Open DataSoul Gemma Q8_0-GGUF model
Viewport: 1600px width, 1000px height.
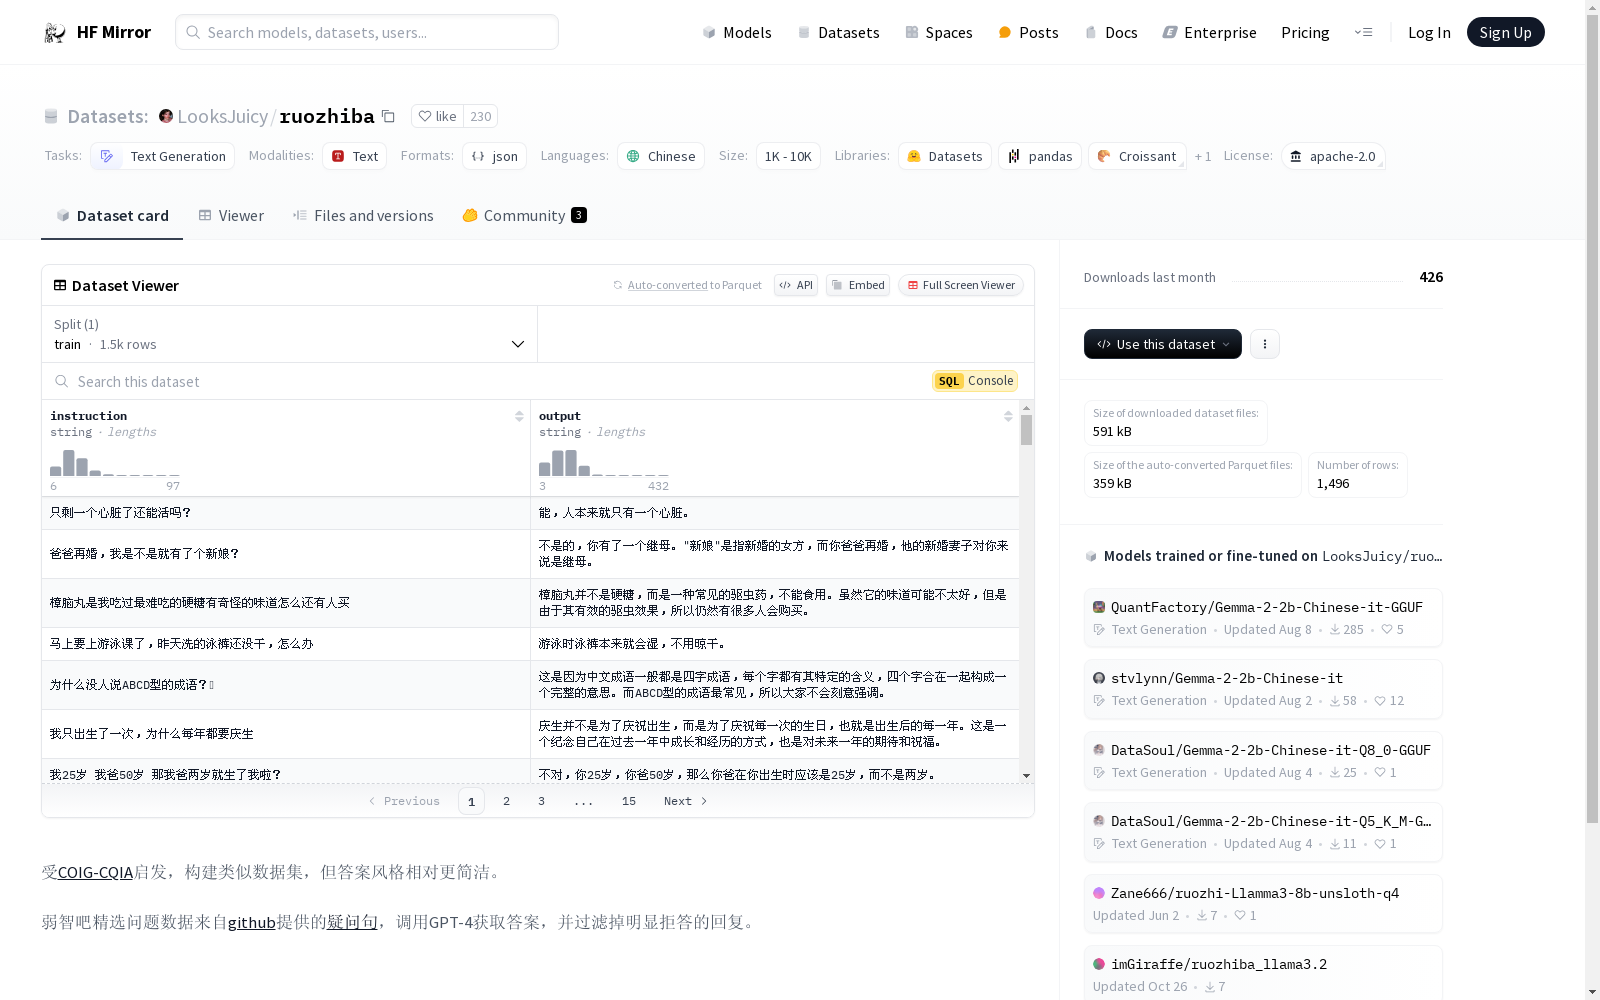1263,760
